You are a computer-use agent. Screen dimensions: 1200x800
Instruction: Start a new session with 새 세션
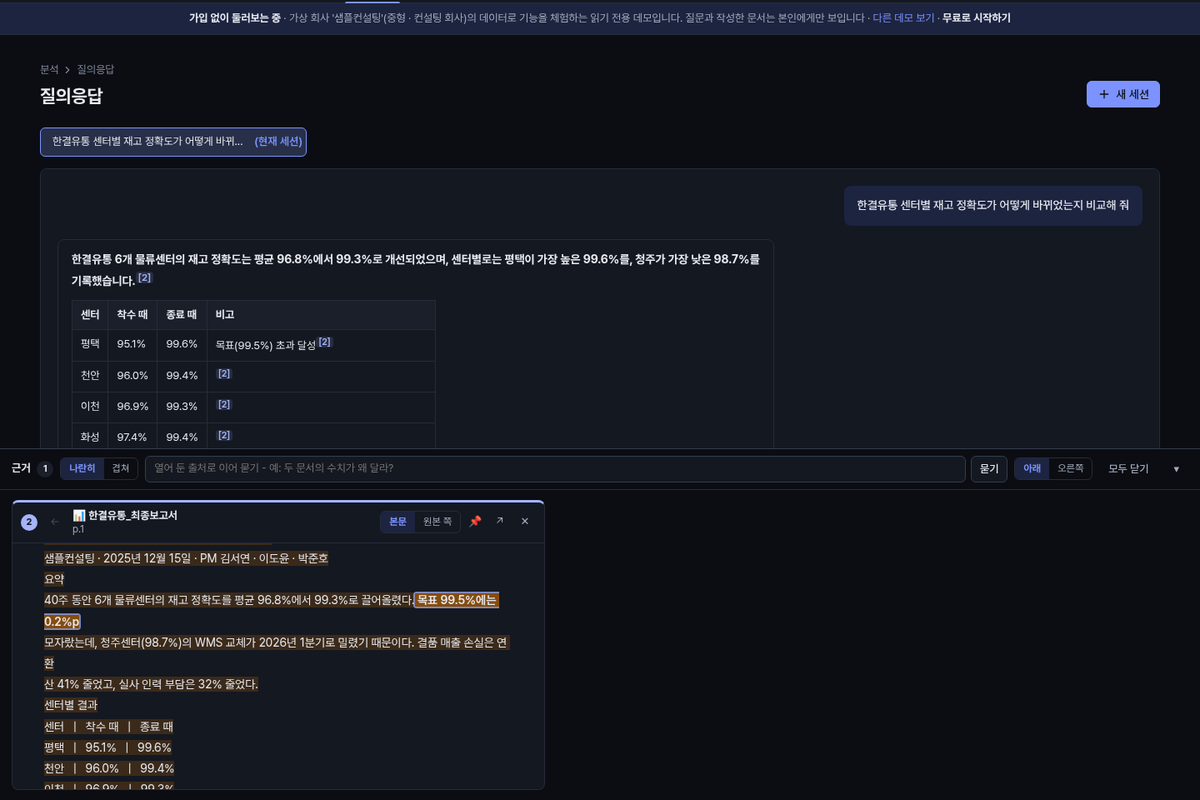(1123, 94)
